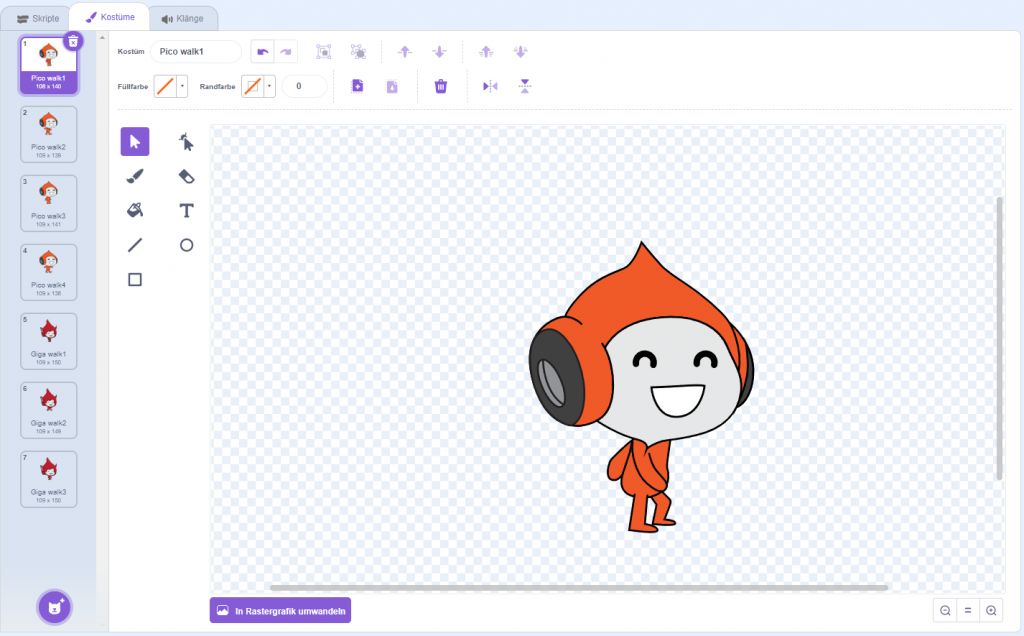Select the Giga walk1 costume thumbnail
Image resolution: width=1024 pixels, height=636 pixels.
pos(48,341)
